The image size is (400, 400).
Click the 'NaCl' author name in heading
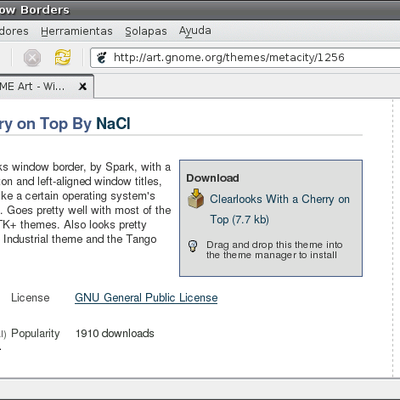113,123
